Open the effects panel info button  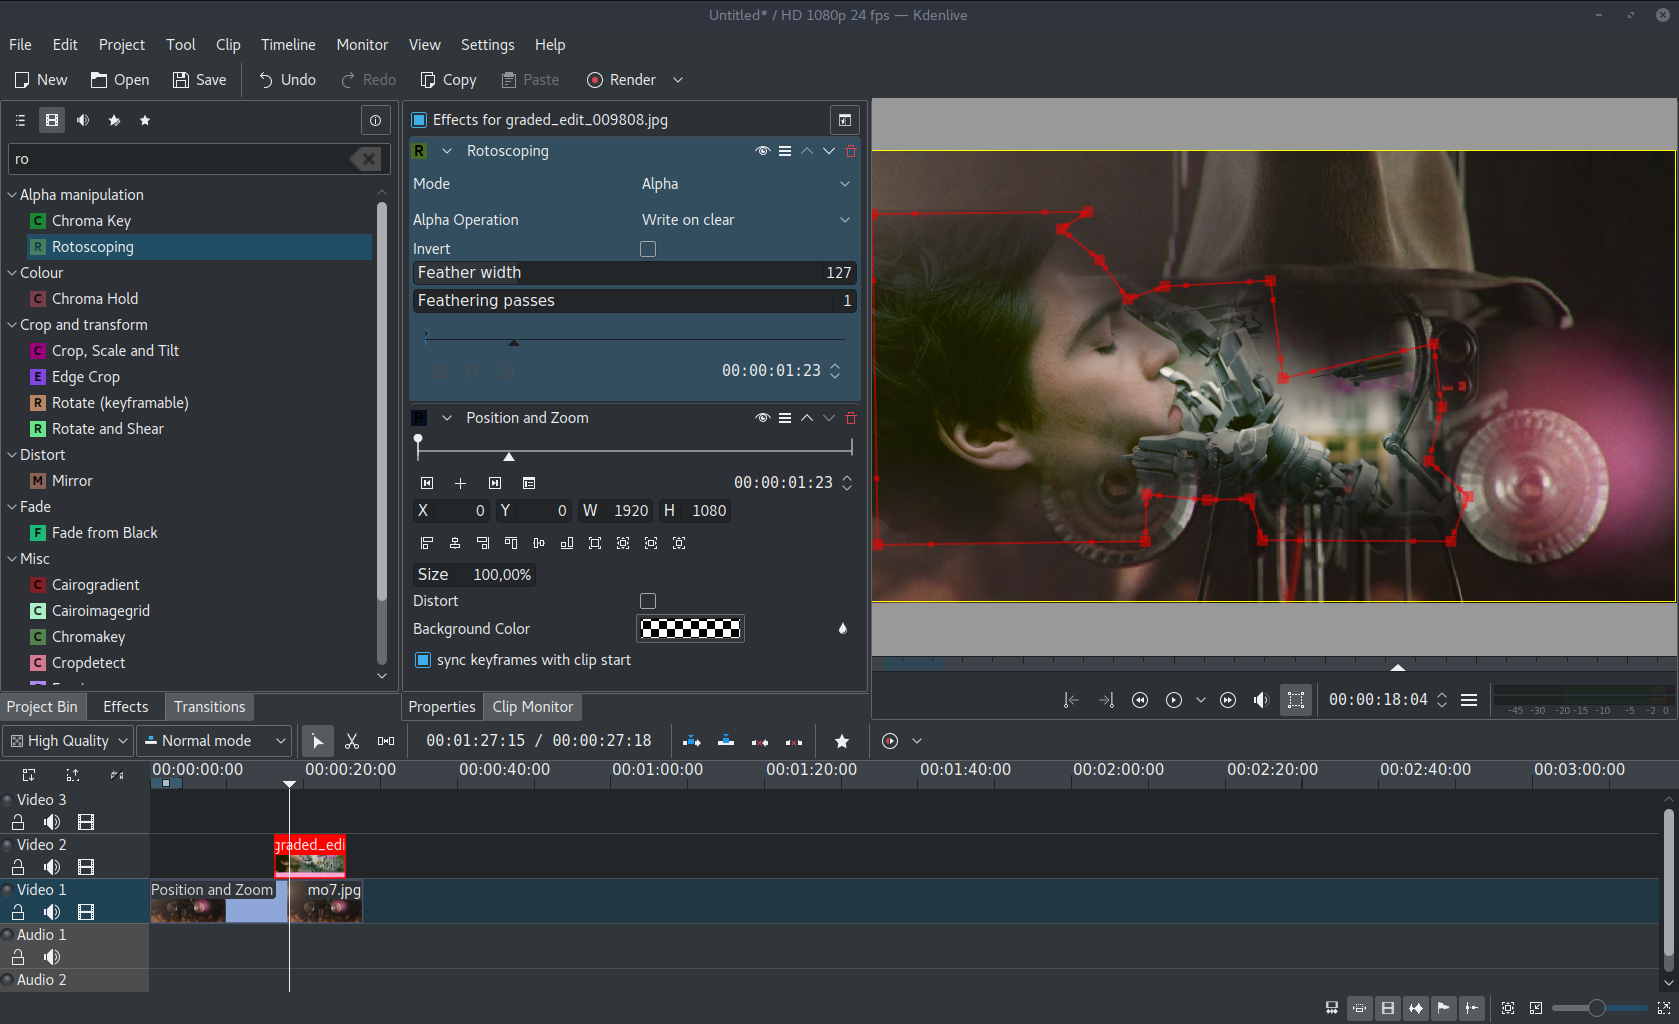[x=375, y=120]
